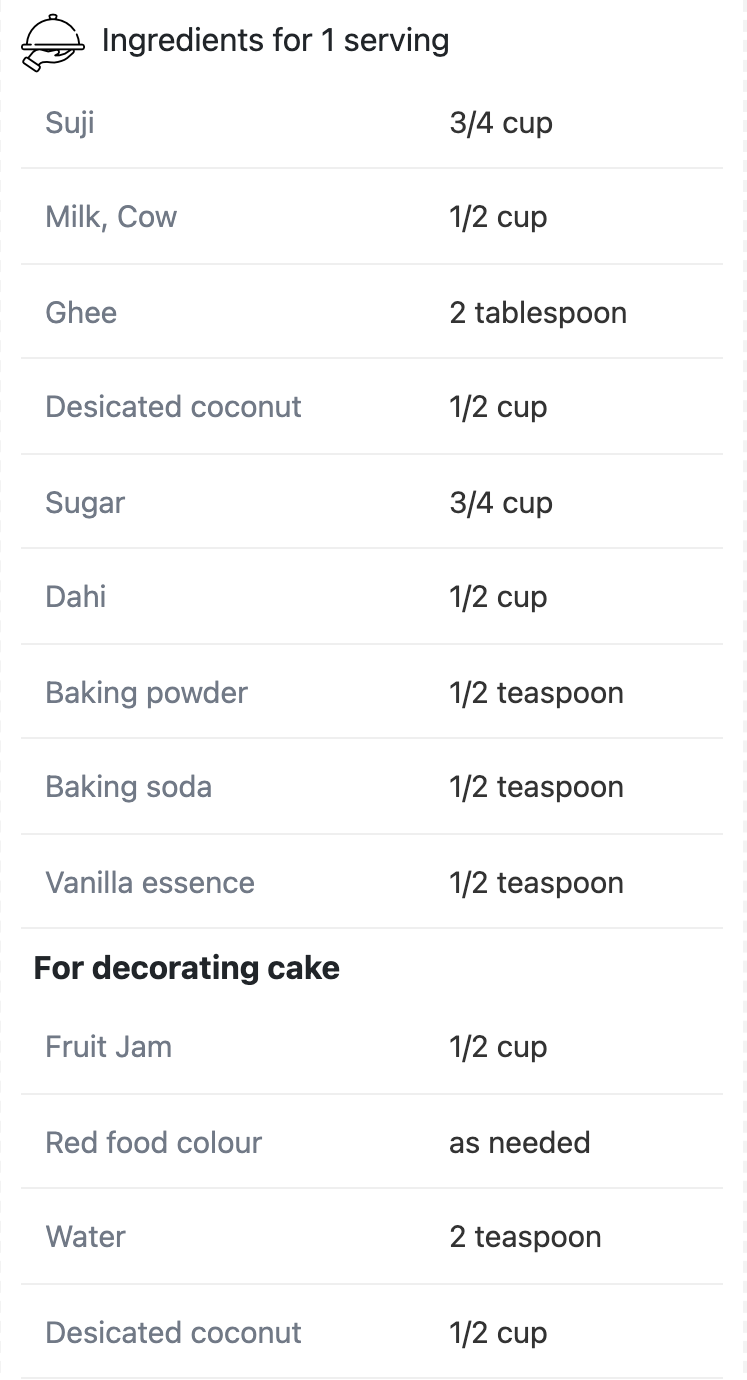The height and width of the screenshot is (1380, 747).
Task: Click the "For decorating cake" section heading
Action: 187,968
